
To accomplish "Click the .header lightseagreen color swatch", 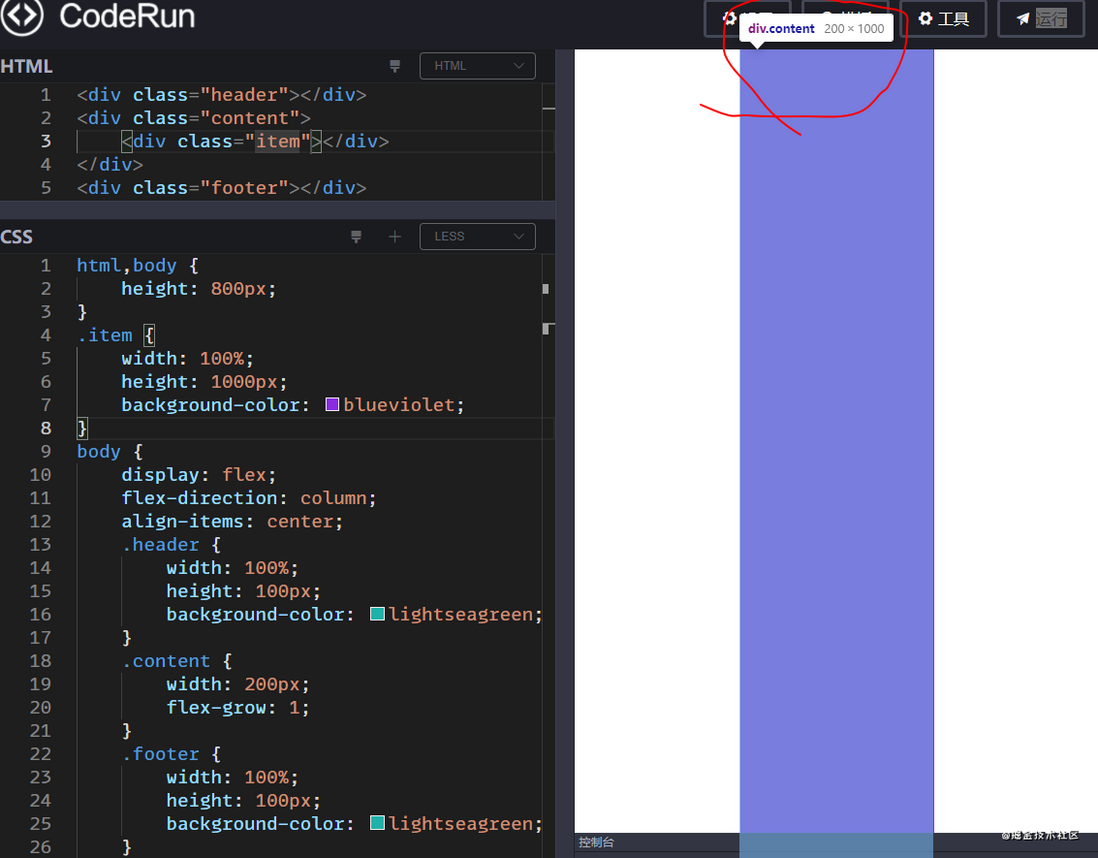I will click(377, 614).
